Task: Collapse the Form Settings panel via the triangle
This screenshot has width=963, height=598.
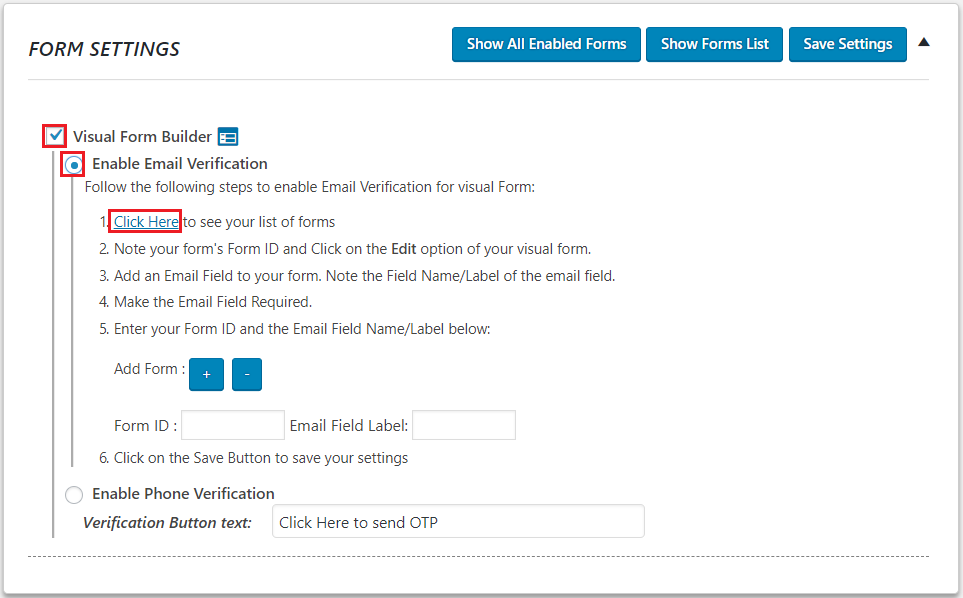Action: pyautogui.click(x=923, y=41)
